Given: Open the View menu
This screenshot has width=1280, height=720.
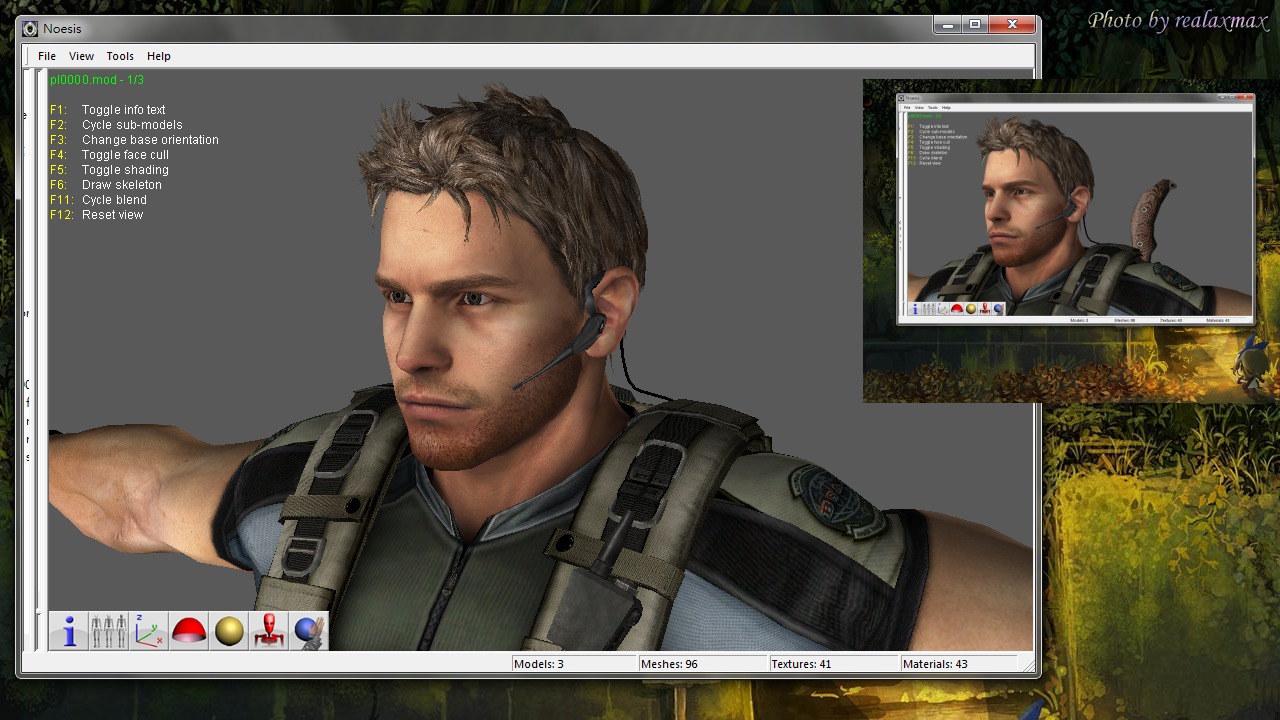Looking at the screenshot, I should click(x=81, y=56).
